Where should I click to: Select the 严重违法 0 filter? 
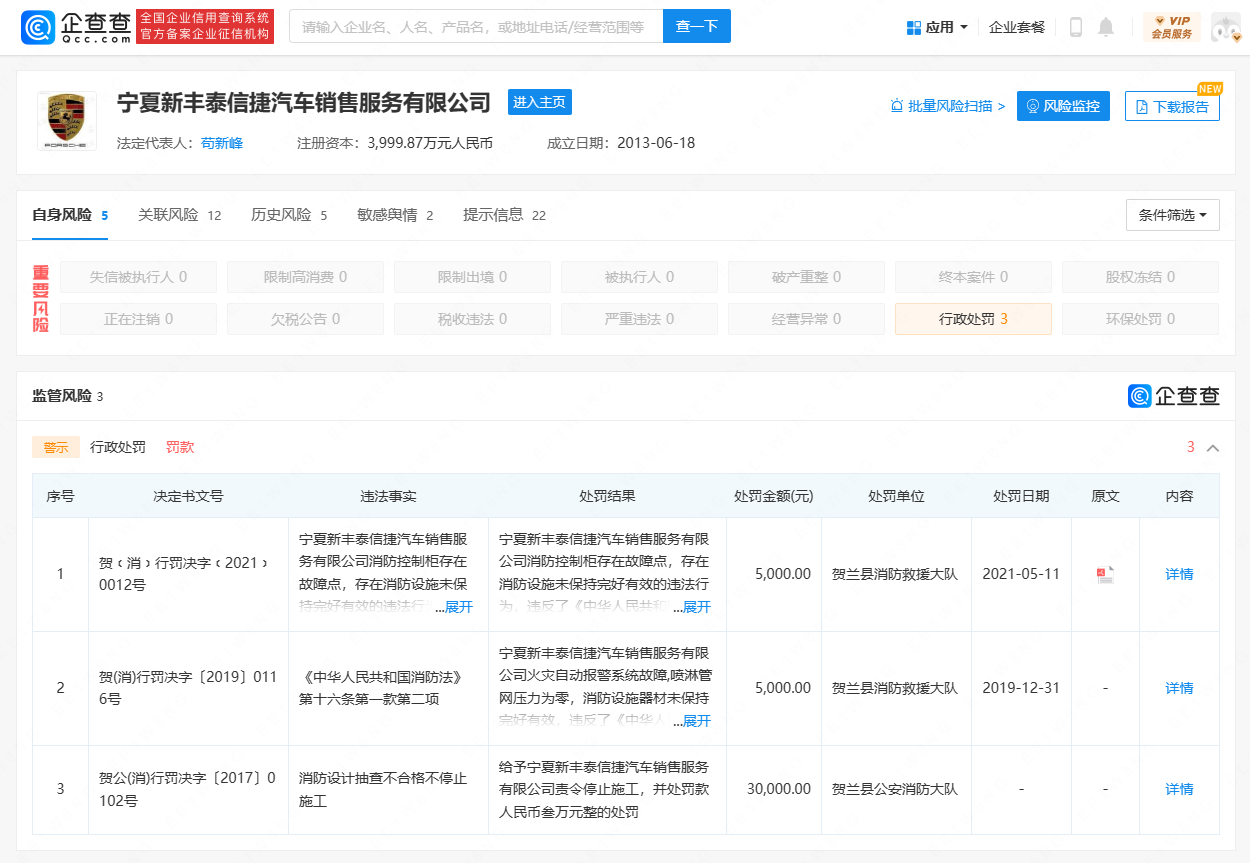(639, 319)
